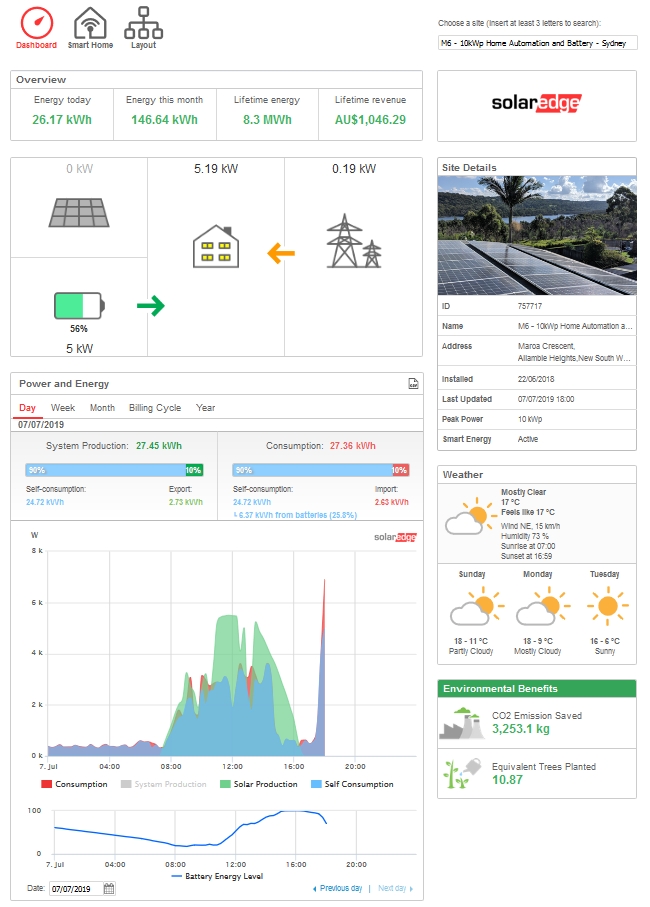Toggle Consumption series in chart legend
The width and height of the screenshot is (650, 907).
click(75, 784)
